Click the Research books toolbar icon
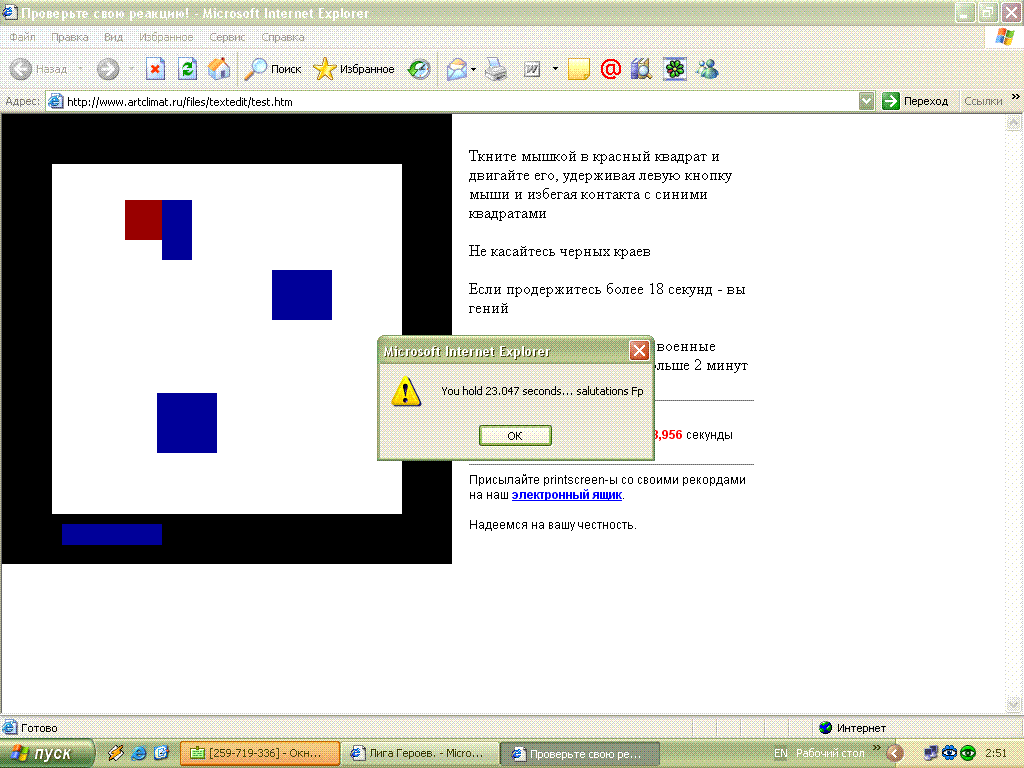The image size is (1024, 768). [x=641, y=69]
